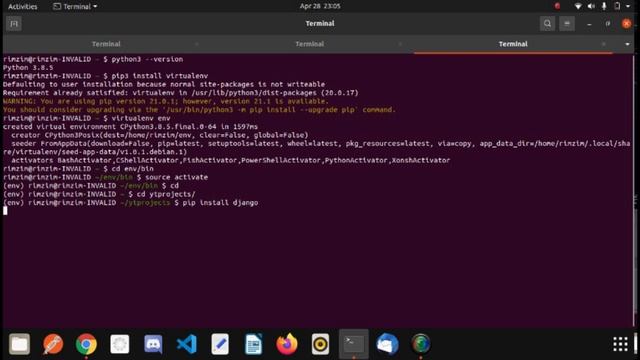This screenshot has height=360, width=640.
Task: Click the 'created virtual environment' output line
Action: point(131,127)
